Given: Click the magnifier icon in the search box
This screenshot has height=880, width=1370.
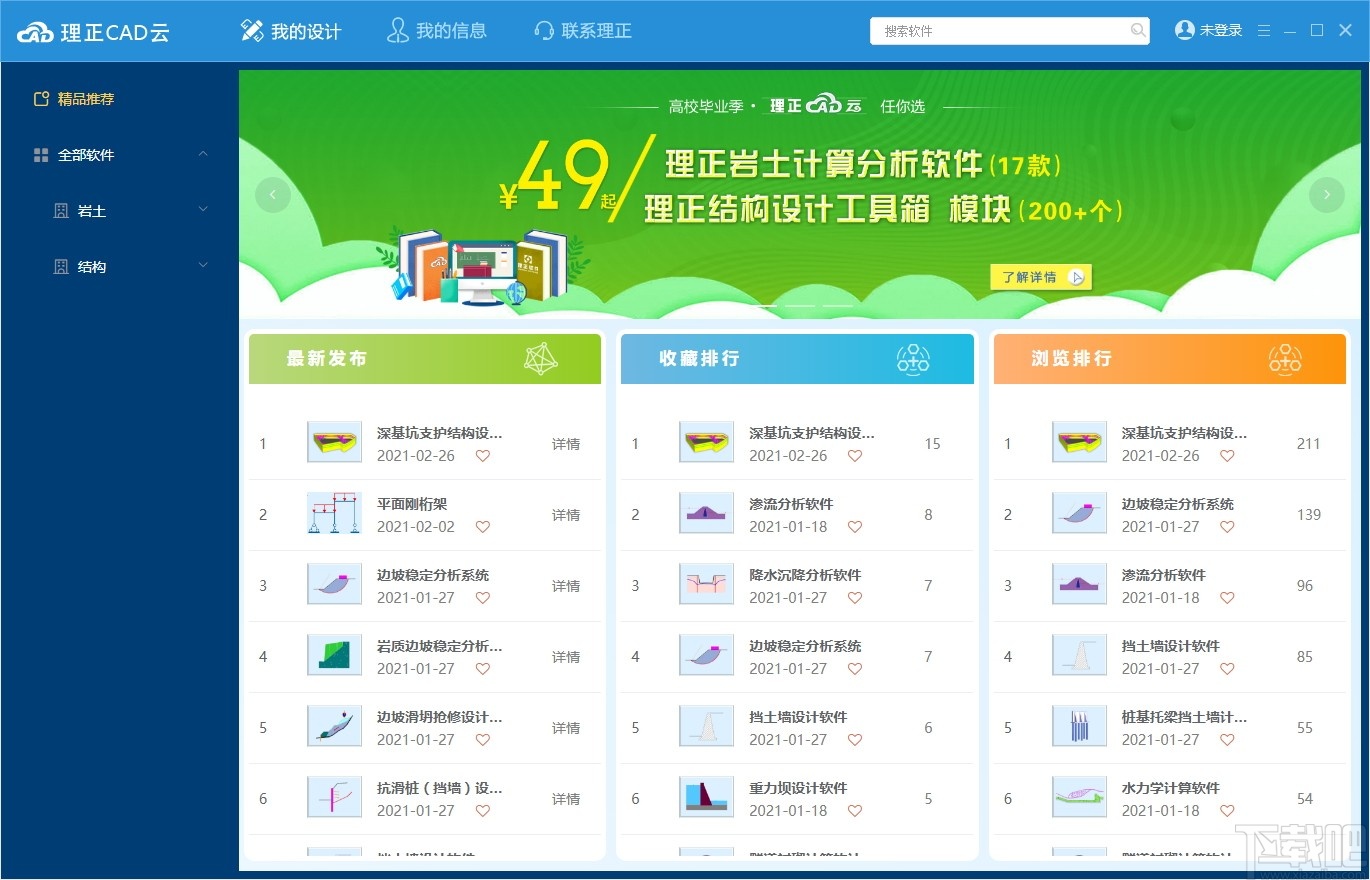Looking at the screenshot, I should click(x=1138, y=31).
